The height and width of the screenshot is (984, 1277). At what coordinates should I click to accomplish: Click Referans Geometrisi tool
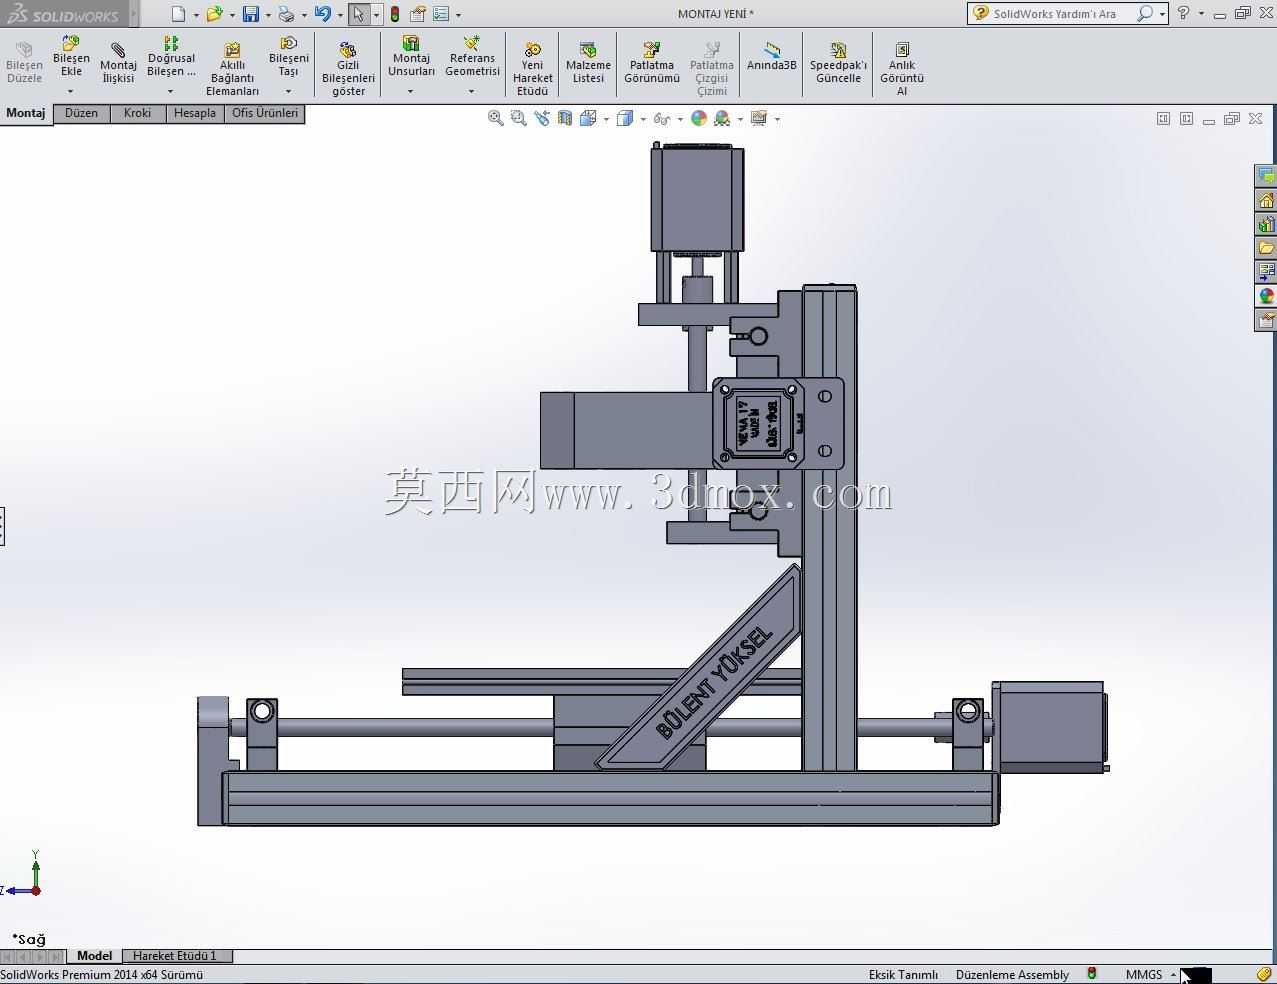(472, 58)
